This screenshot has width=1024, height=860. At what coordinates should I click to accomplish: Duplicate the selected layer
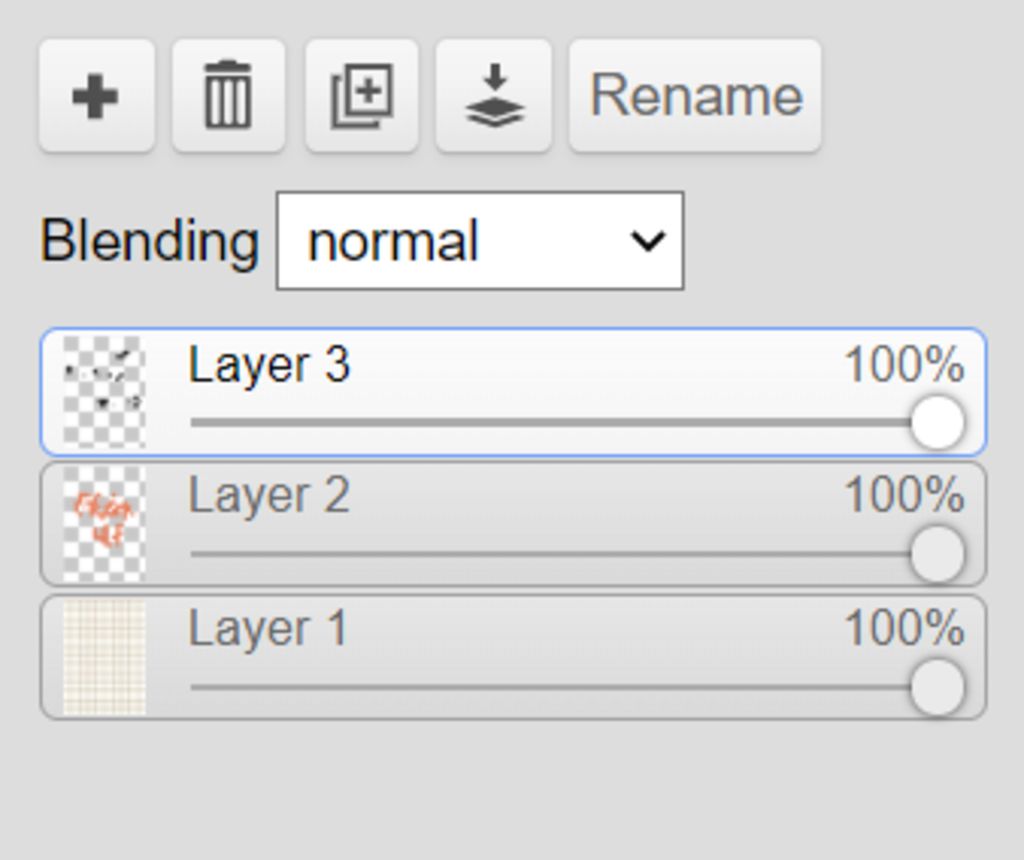361,95
